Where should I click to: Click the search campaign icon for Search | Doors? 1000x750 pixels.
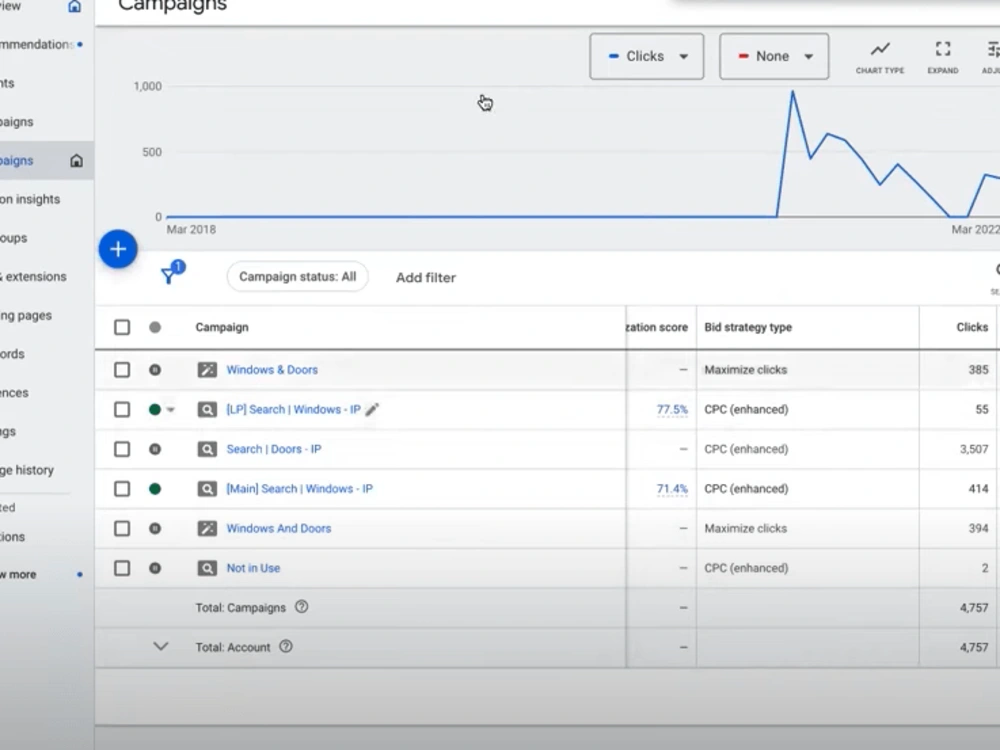(x=207, y=449)
